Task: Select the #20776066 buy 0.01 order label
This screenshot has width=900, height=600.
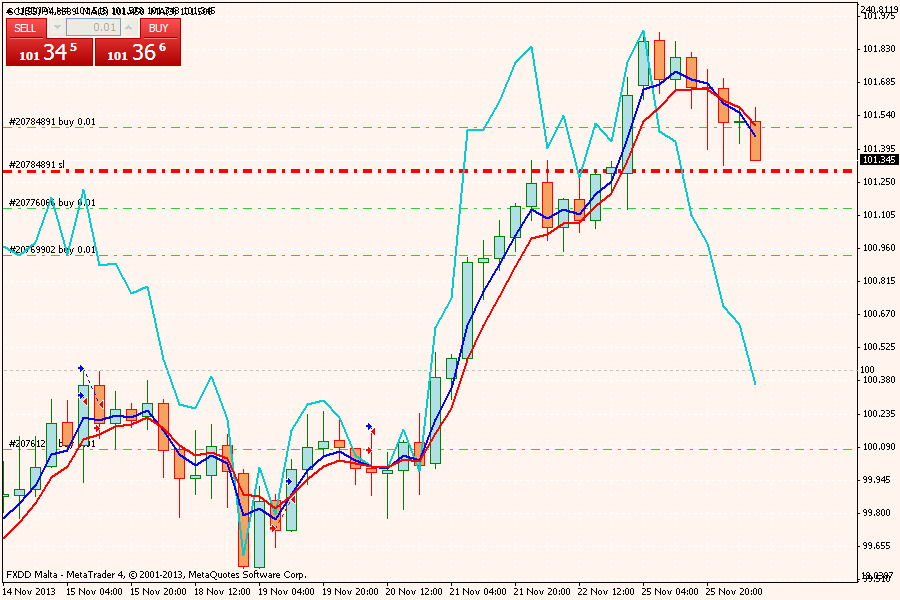Action: [52, 203]
